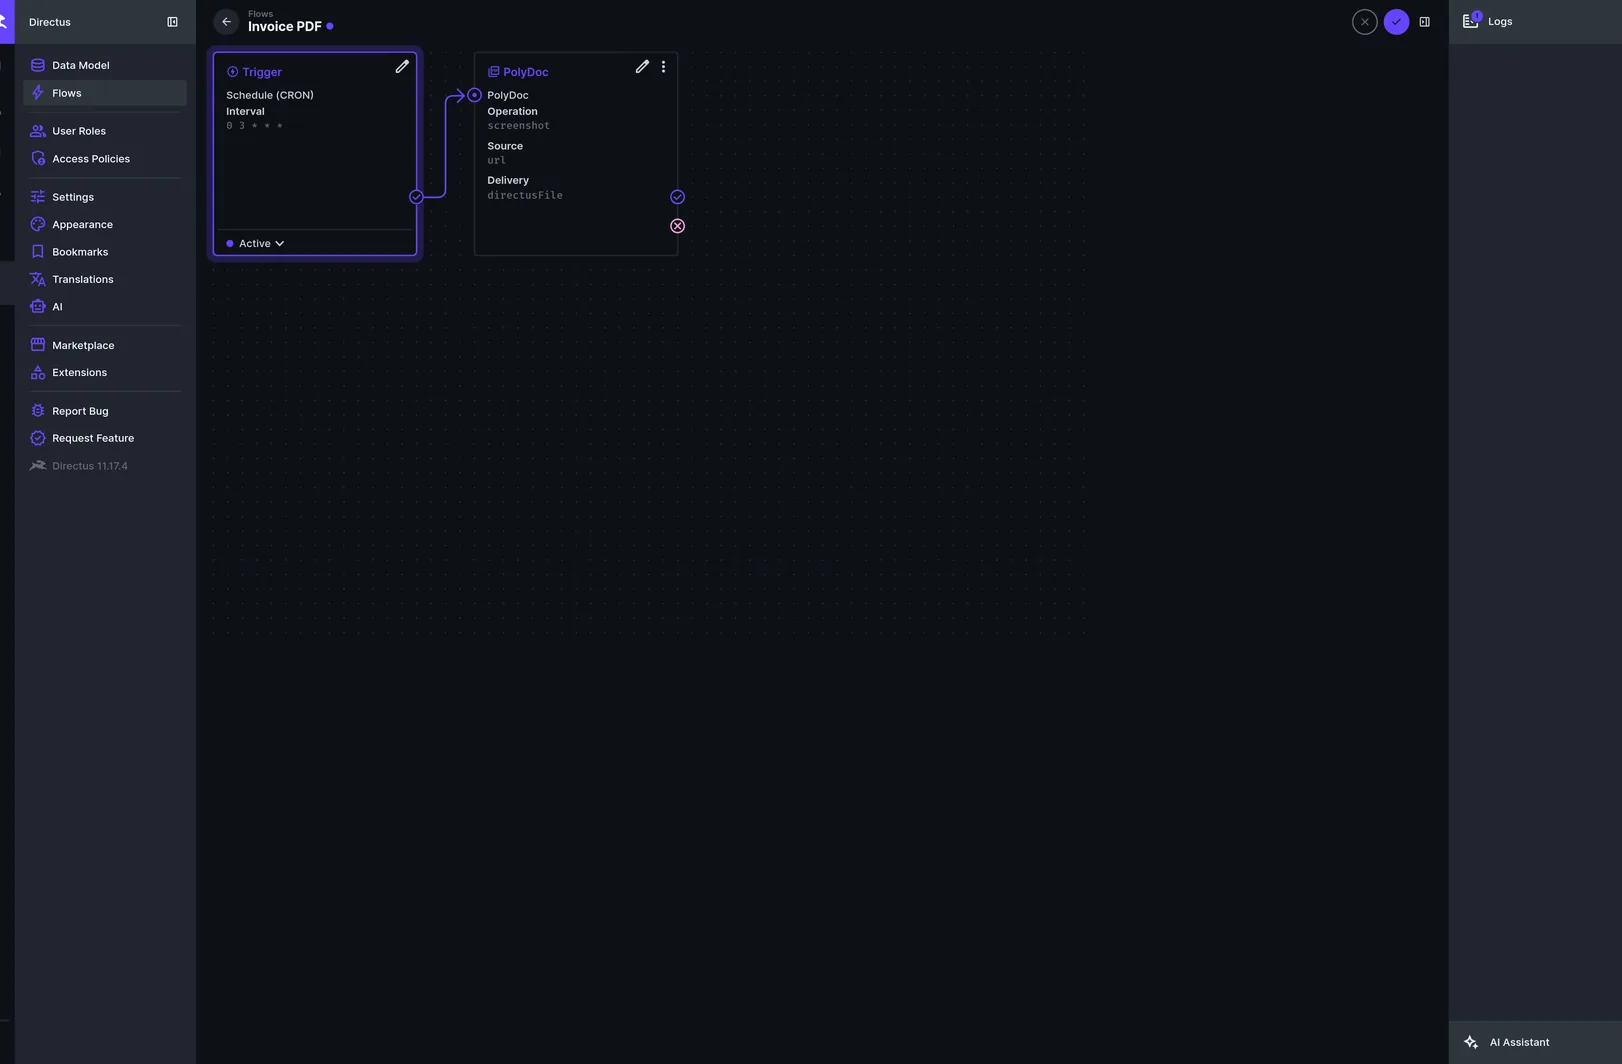Screen dimensions: 1622x1064
Task: Open Appearance settings
Action: click(104, 225)
